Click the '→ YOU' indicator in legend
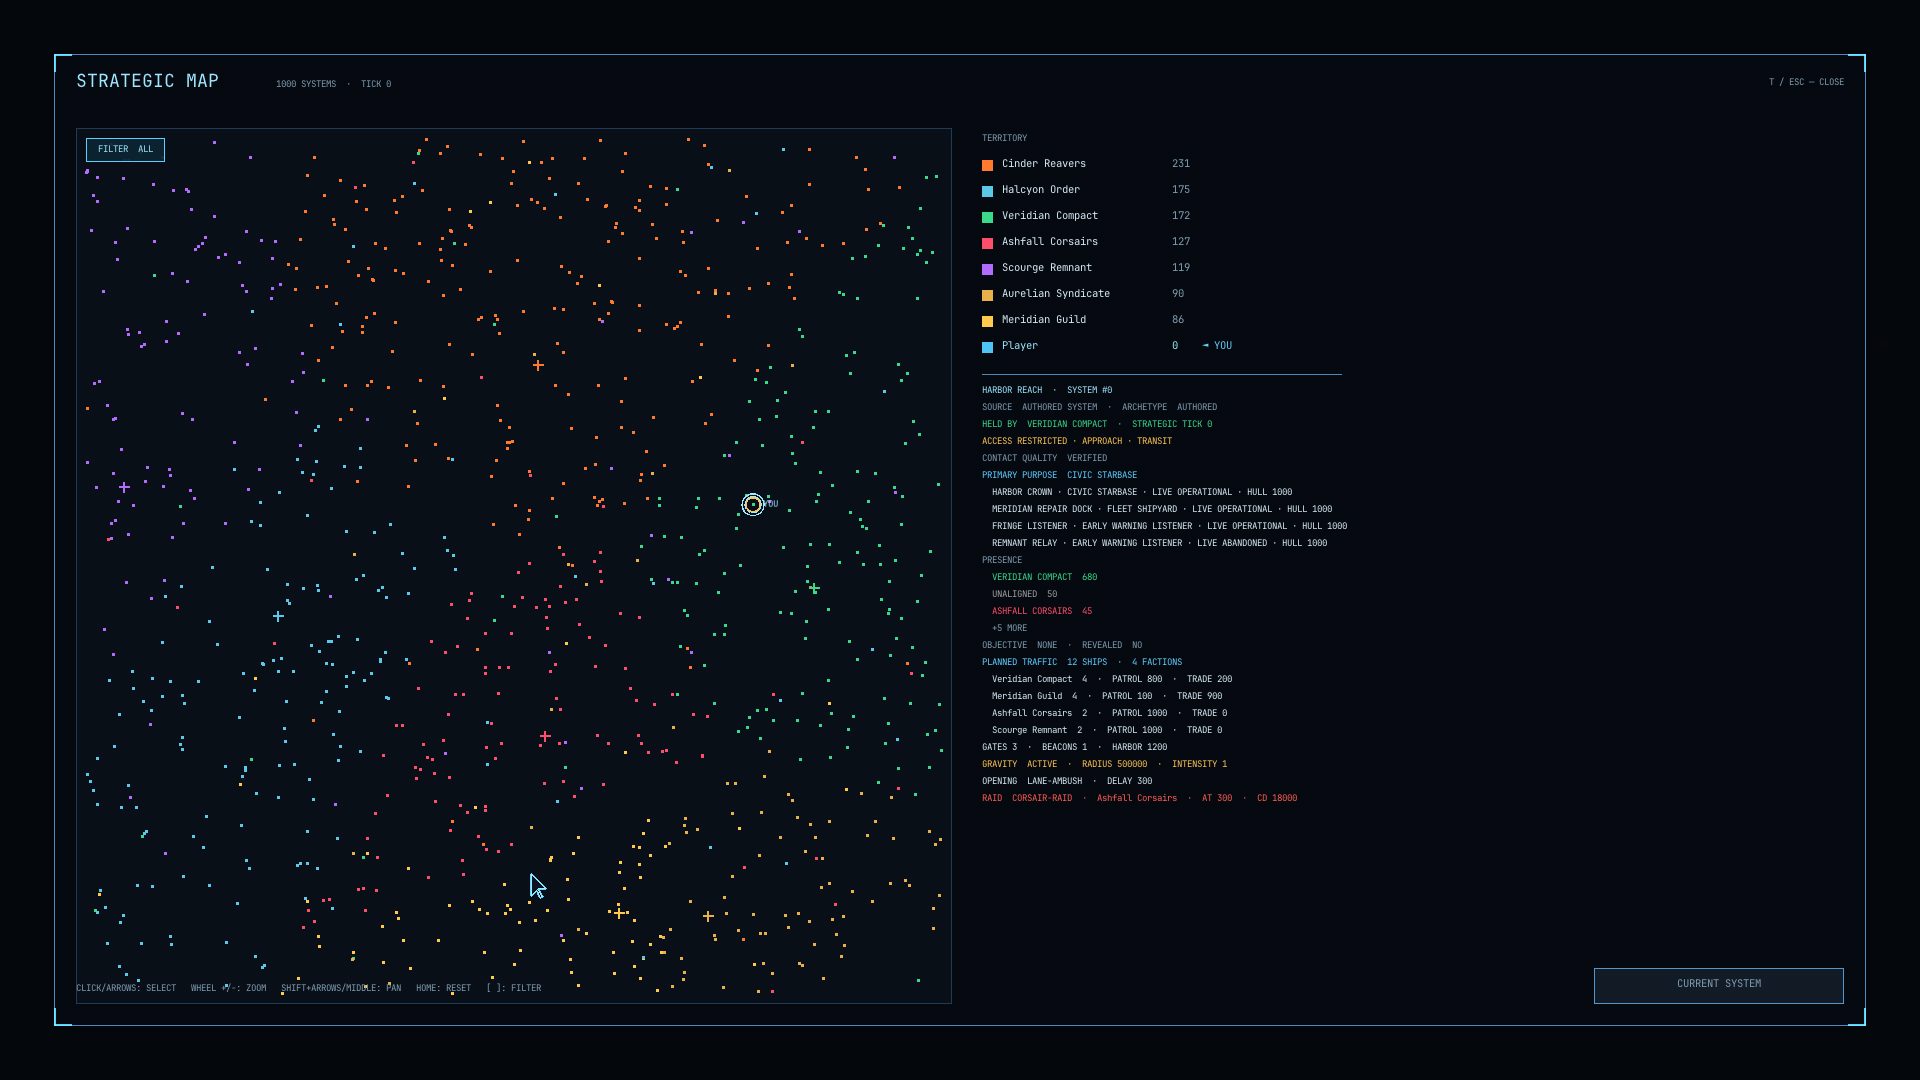The width and height of the screenshot is (1920, 1080). tap(1217, 346)
